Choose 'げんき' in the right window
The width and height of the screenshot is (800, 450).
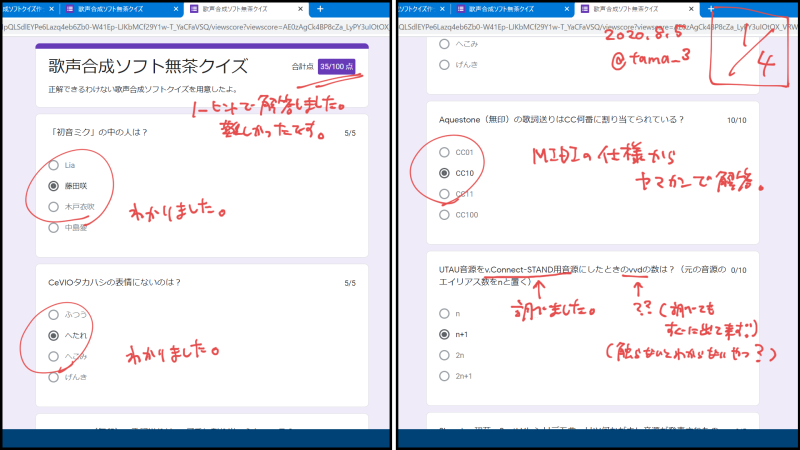(444, 65)
